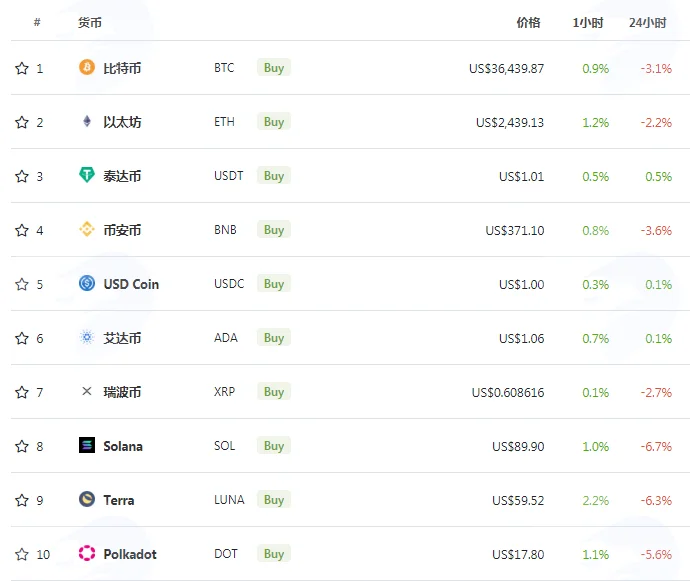690x581 pixels.
Task: Sort by the 价格 column header
Action: pos(528,22)
